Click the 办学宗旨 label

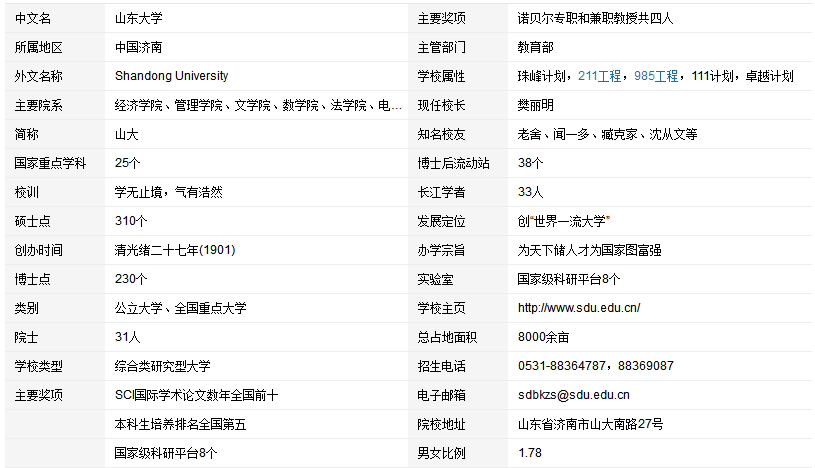point(441,251)
